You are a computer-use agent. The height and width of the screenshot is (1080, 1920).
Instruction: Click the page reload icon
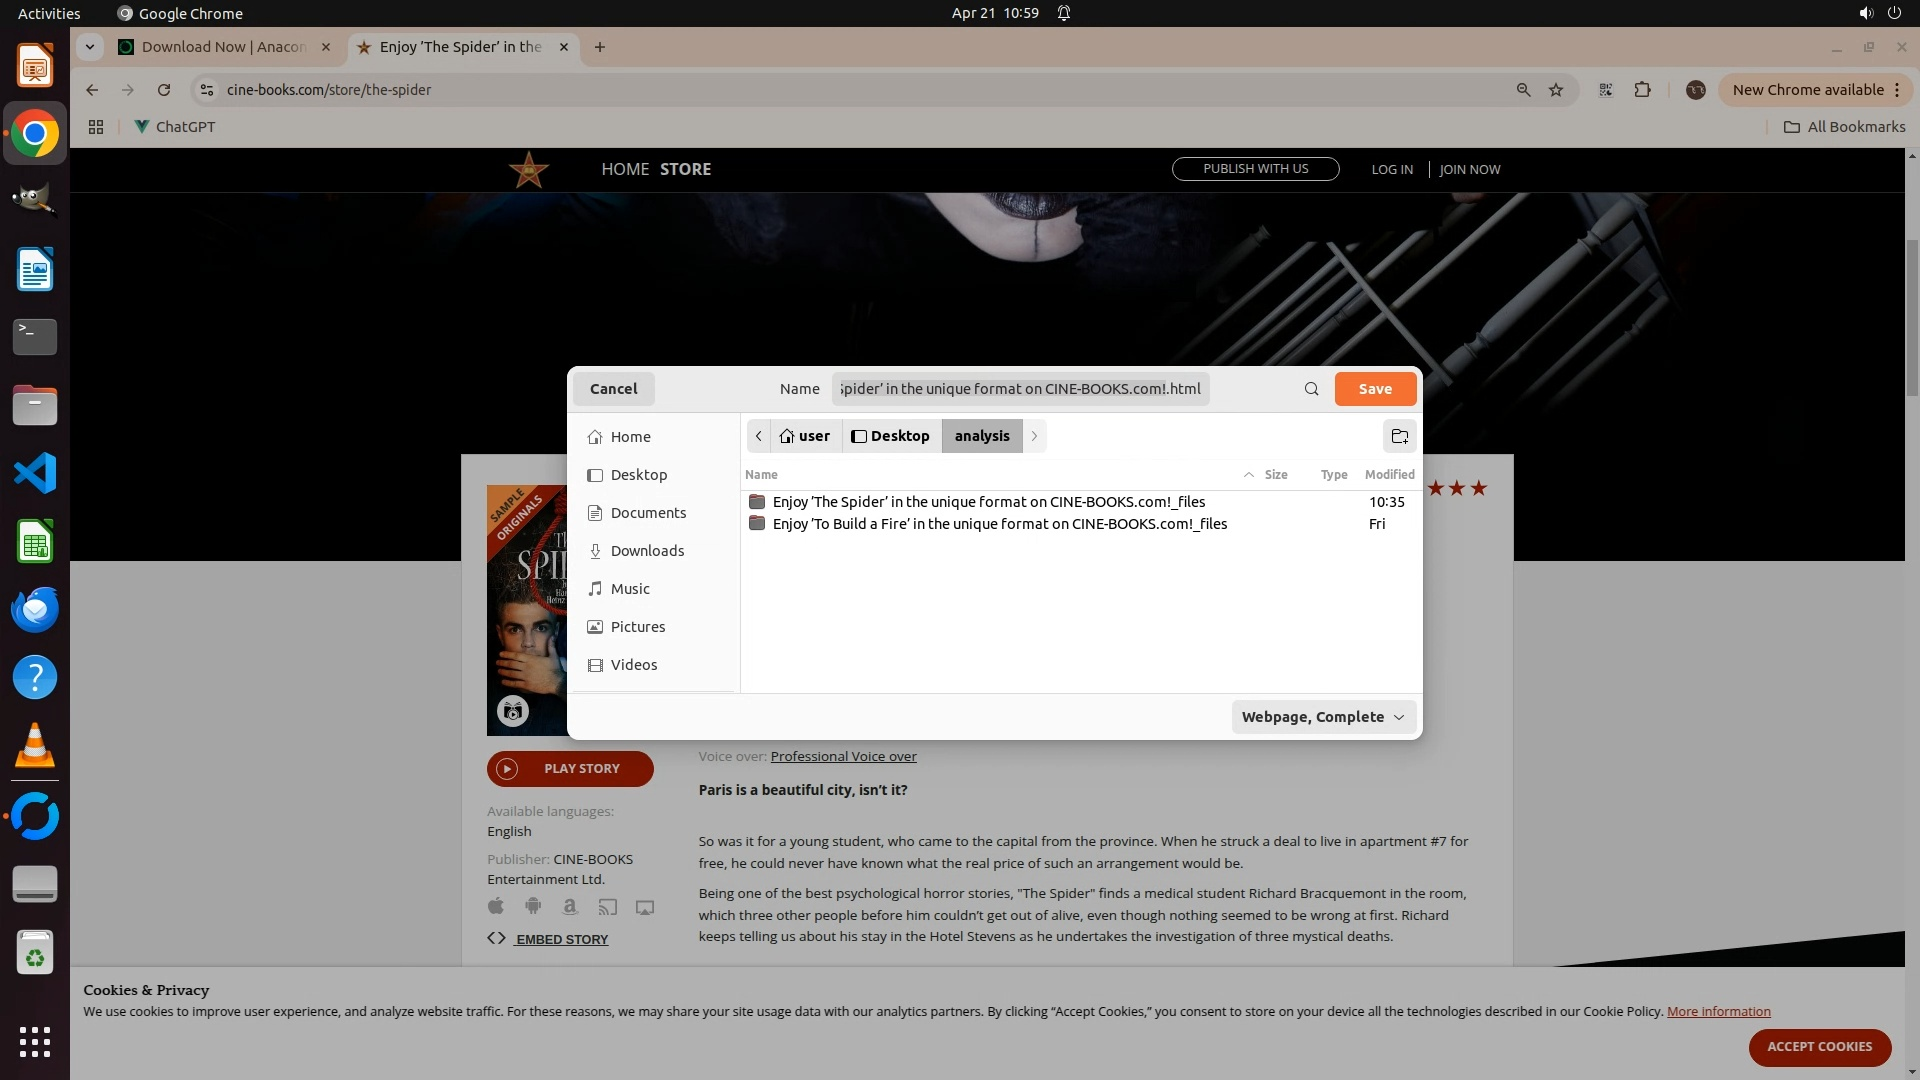[x=164, y=90]
